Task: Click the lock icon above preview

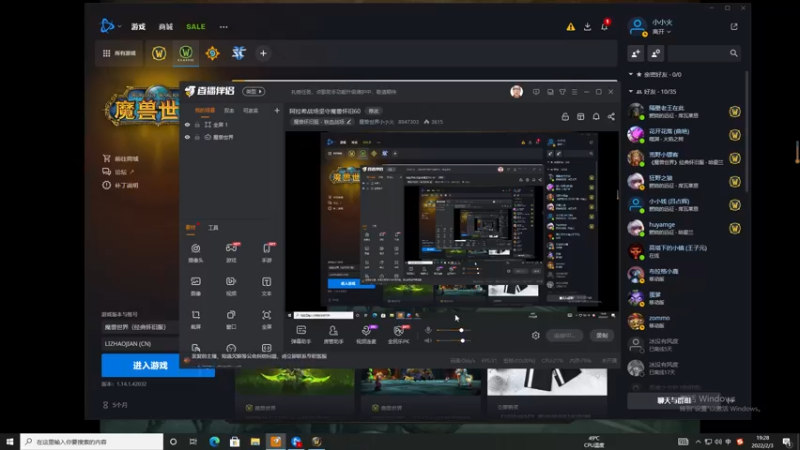Action: tap(565, 117)
